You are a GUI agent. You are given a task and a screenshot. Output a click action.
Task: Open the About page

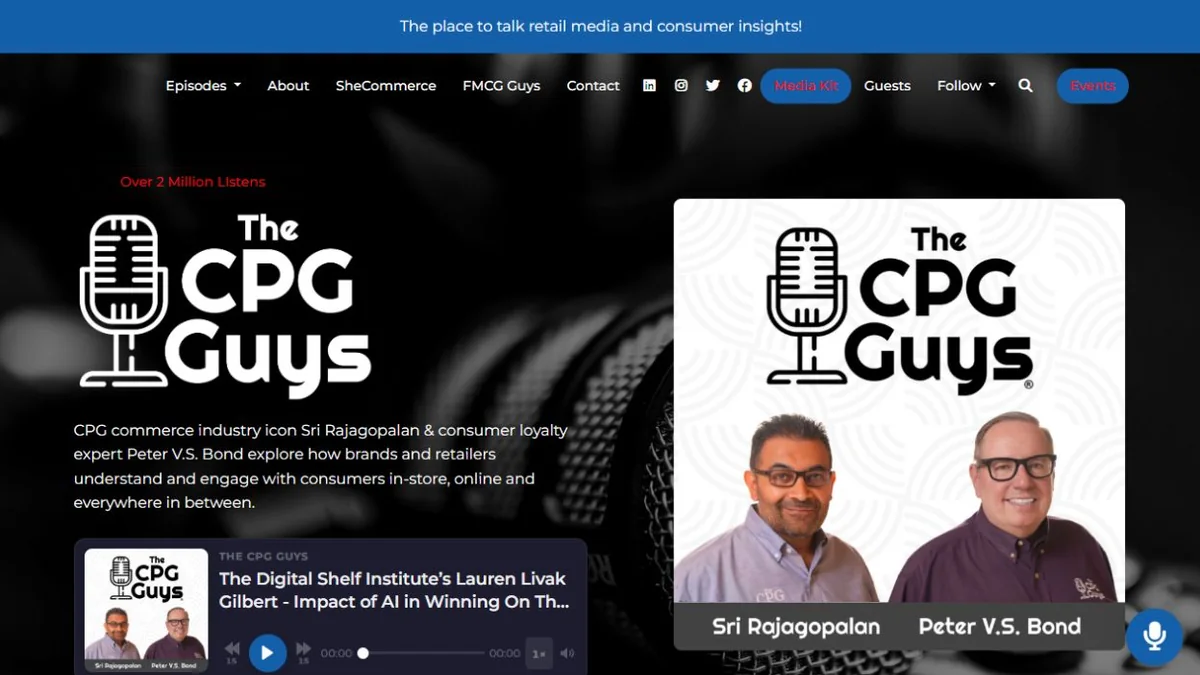click(x=288, y=86)
